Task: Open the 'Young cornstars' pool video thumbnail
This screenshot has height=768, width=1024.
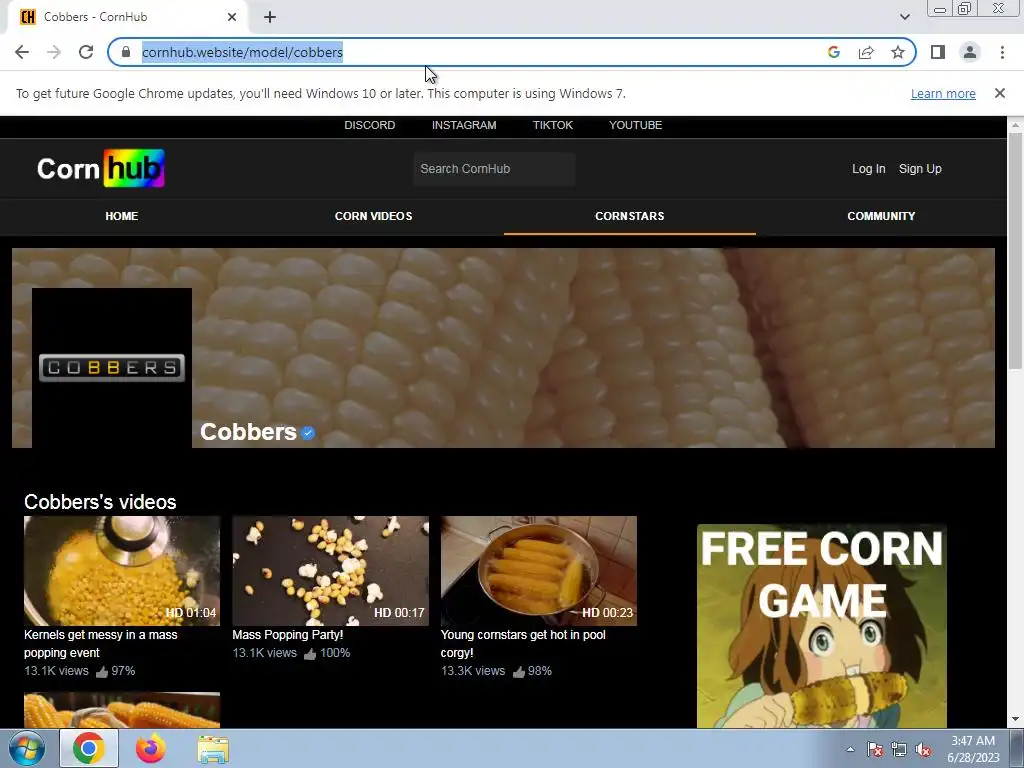Action: [x=539, y=571]
